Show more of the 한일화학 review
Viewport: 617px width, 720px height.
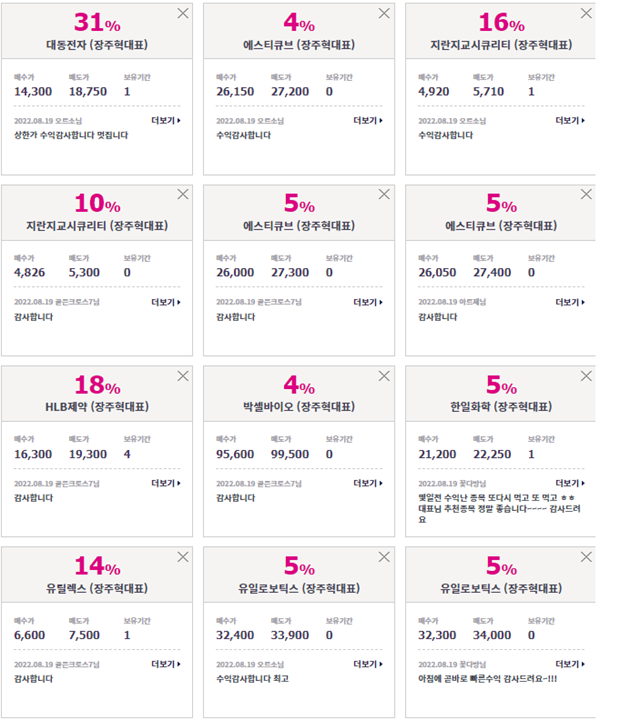(570, 483)
